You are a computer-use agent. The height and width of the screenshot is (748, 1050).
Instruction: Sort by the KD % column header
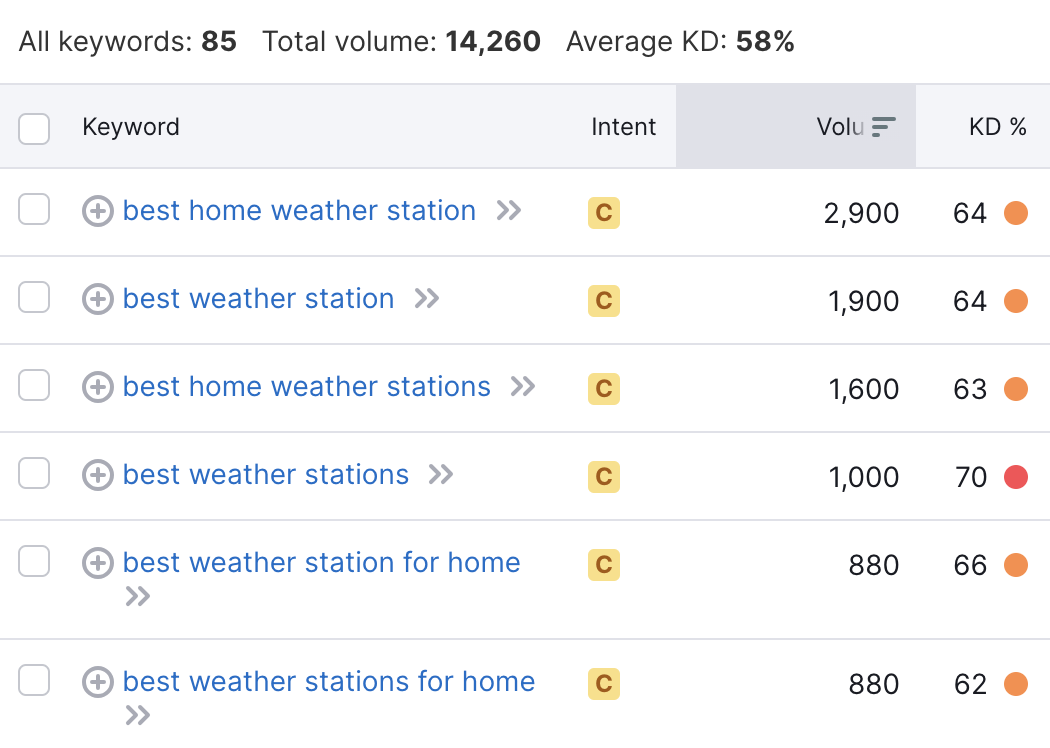coord(997,127)
